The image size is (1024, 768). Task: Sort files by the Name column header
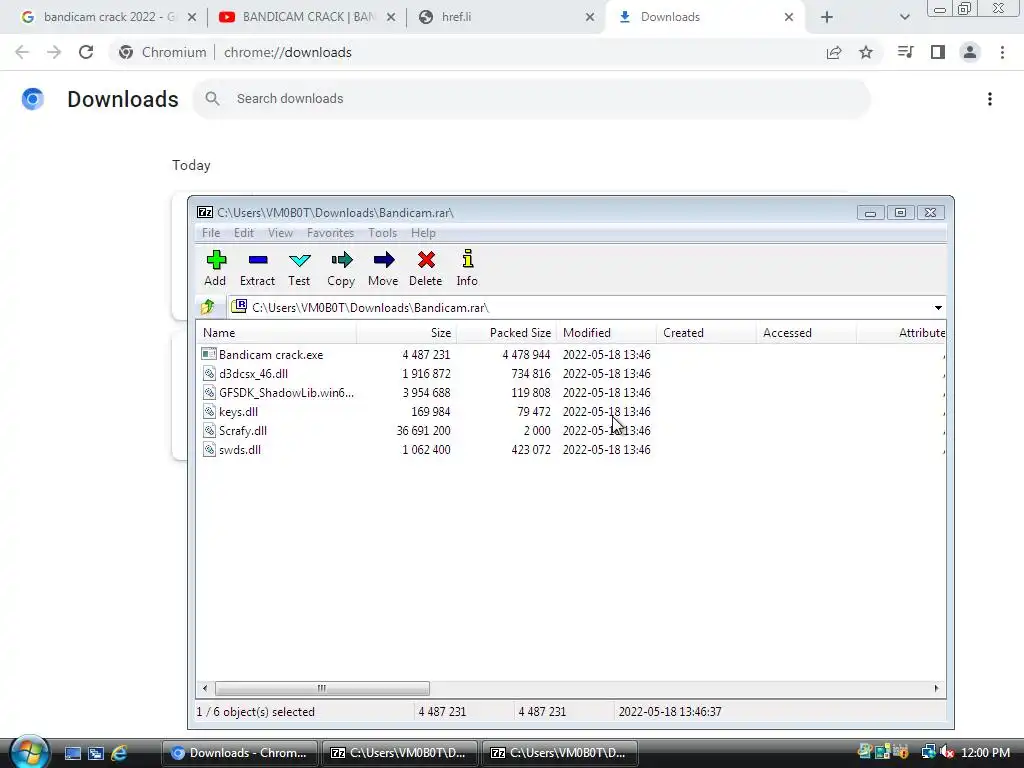tap(276, 332)
